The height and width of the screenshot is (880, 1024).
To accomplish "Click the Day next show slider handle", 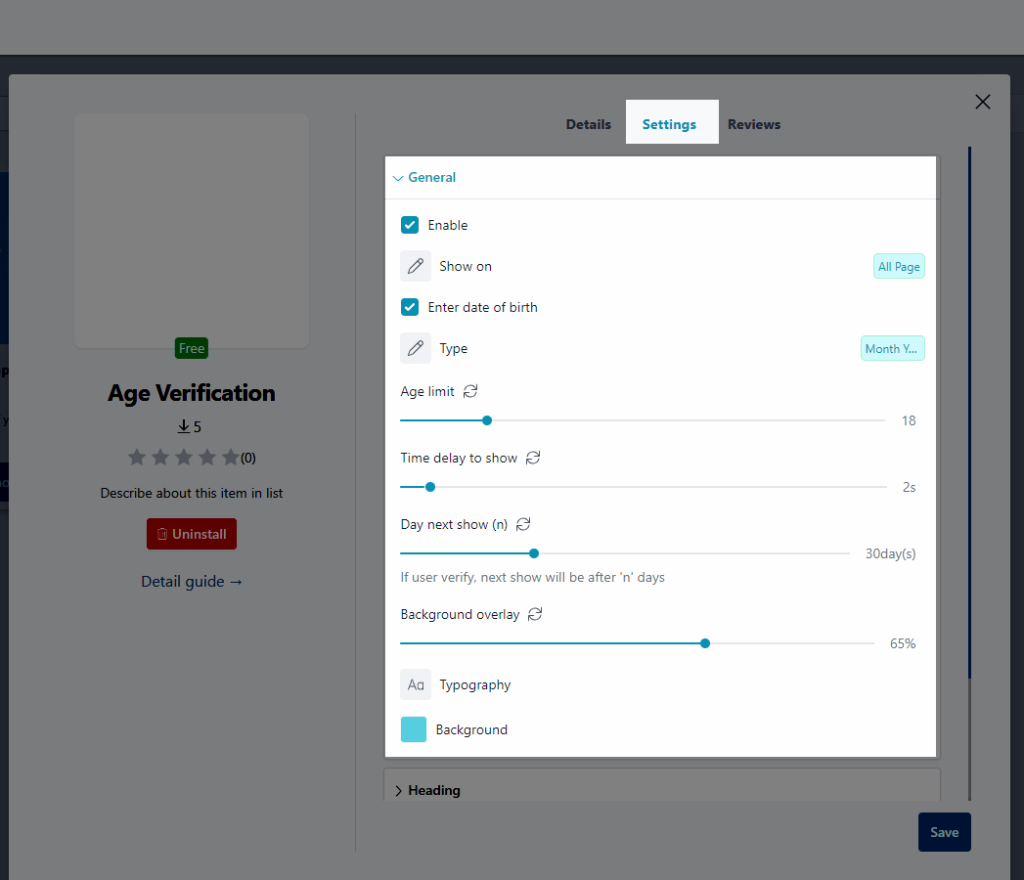I will 534,554.
